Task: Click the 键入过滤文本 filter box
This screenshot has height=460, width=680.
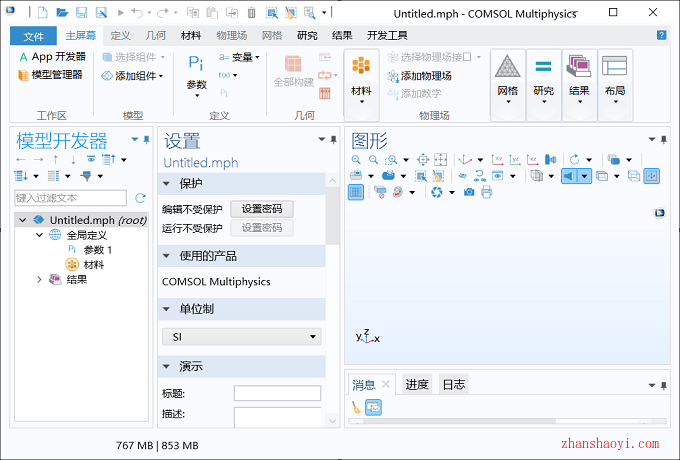Action: 70,198
